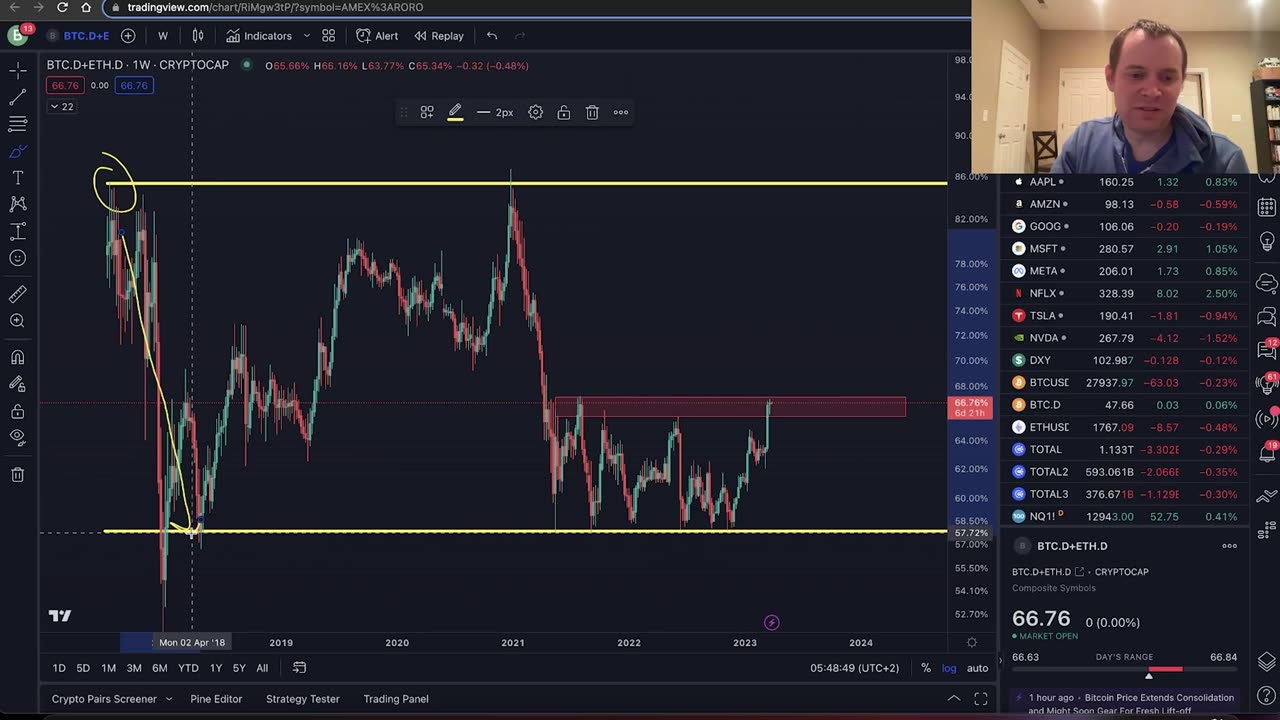Undo the last chart action
This screenshot has height=720, width=1280.
pyautogui.click(x=492, y=36)
